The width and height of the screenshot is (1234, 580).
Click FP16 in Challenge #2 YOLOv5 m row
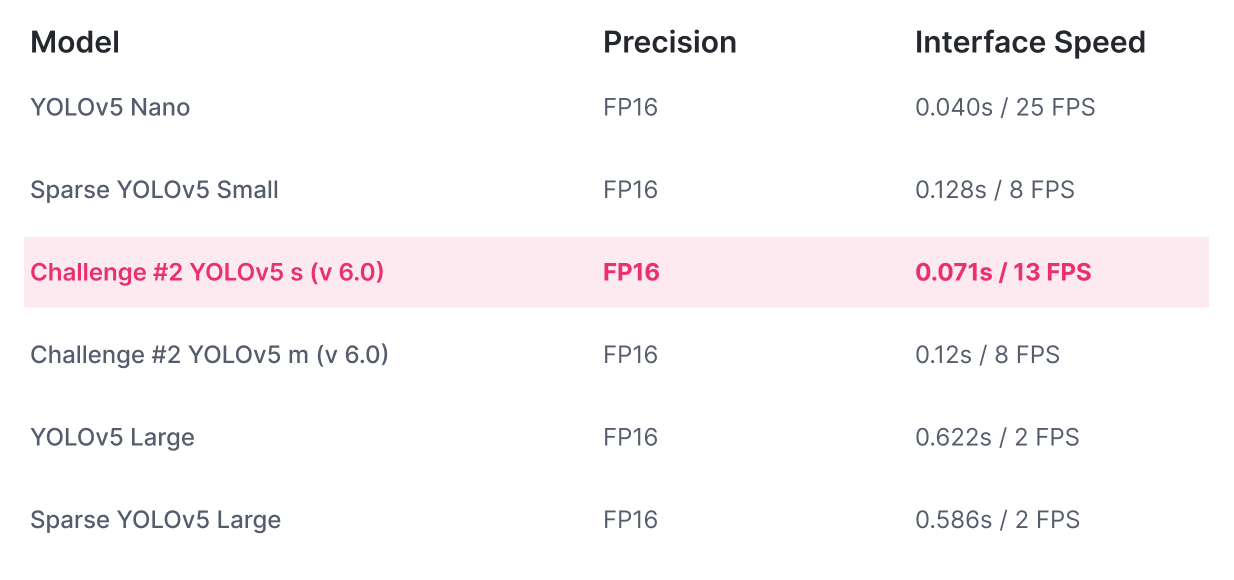pos(631,355)
